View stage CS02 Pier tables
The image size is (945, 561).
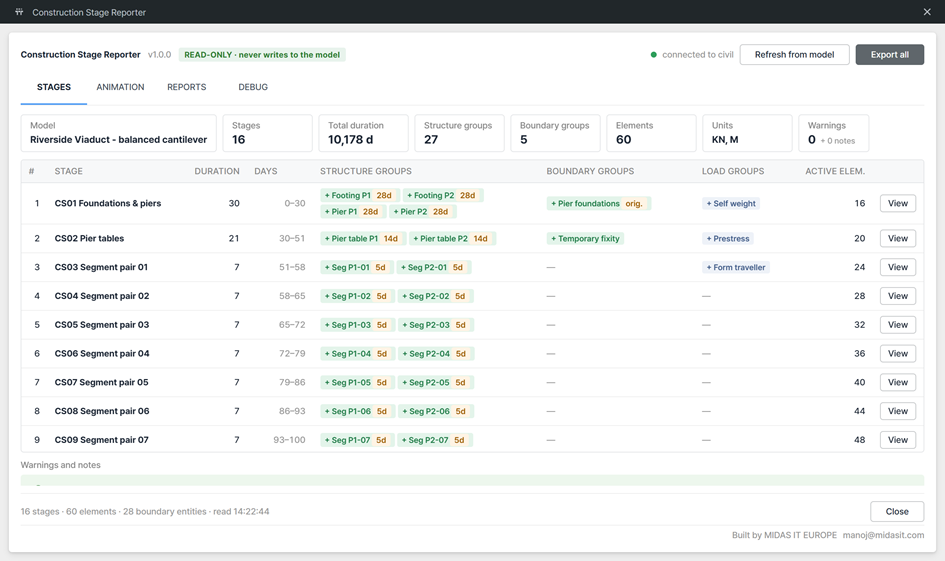click(x=897, y=239)
